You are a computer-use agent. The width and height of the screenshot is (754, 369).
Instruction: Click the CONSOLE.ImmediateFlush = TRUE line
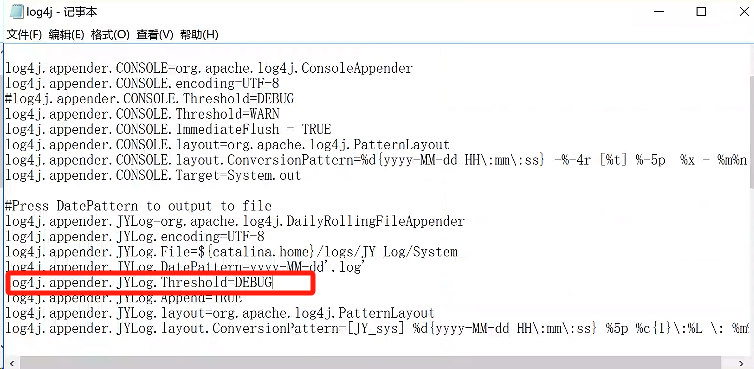point(168,129)
